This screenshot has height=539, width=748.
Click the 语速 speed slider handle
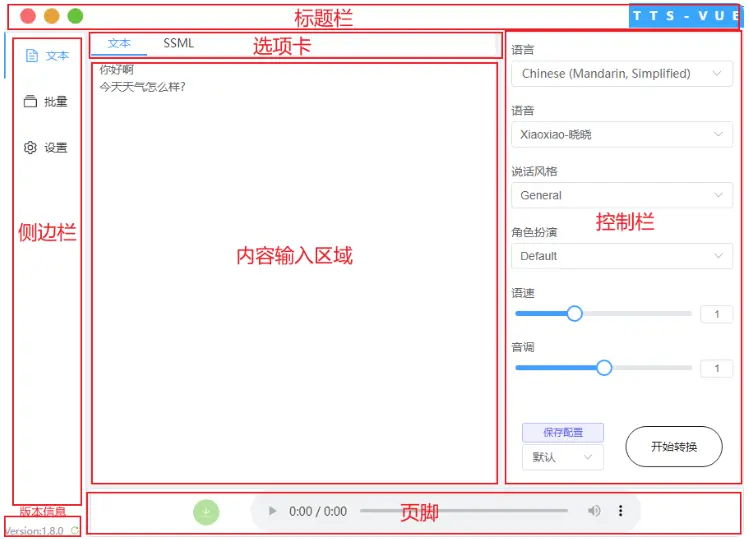click(x=574, y=314)
